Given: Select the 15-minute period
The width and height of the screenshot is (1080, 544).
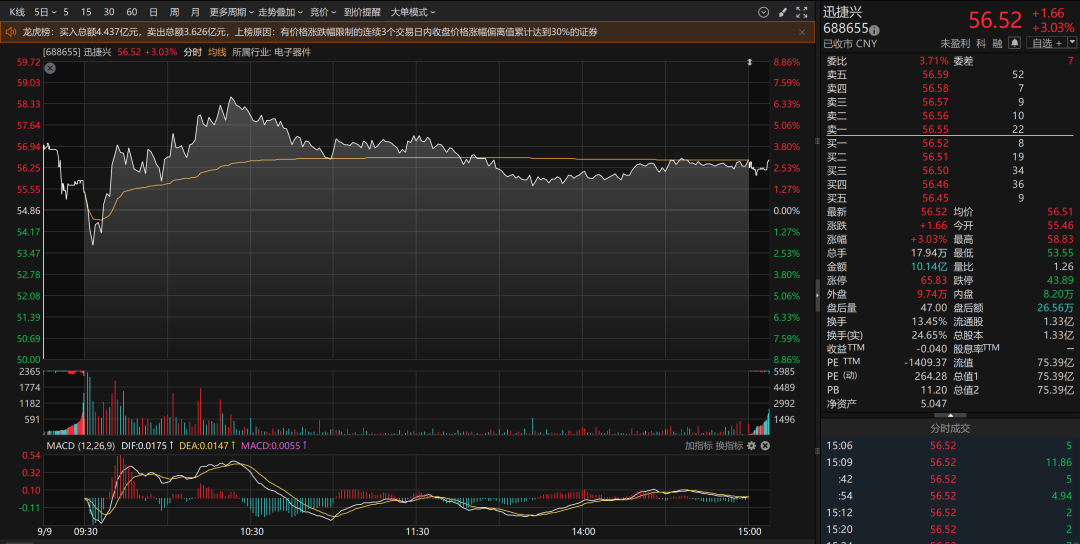Looking at the screenshot, I should [x=86, y=12].
